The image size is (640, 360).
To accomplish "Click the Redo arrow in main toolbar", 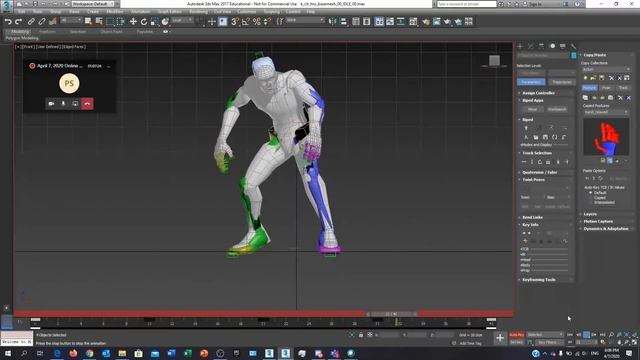I will click(18, 22).
